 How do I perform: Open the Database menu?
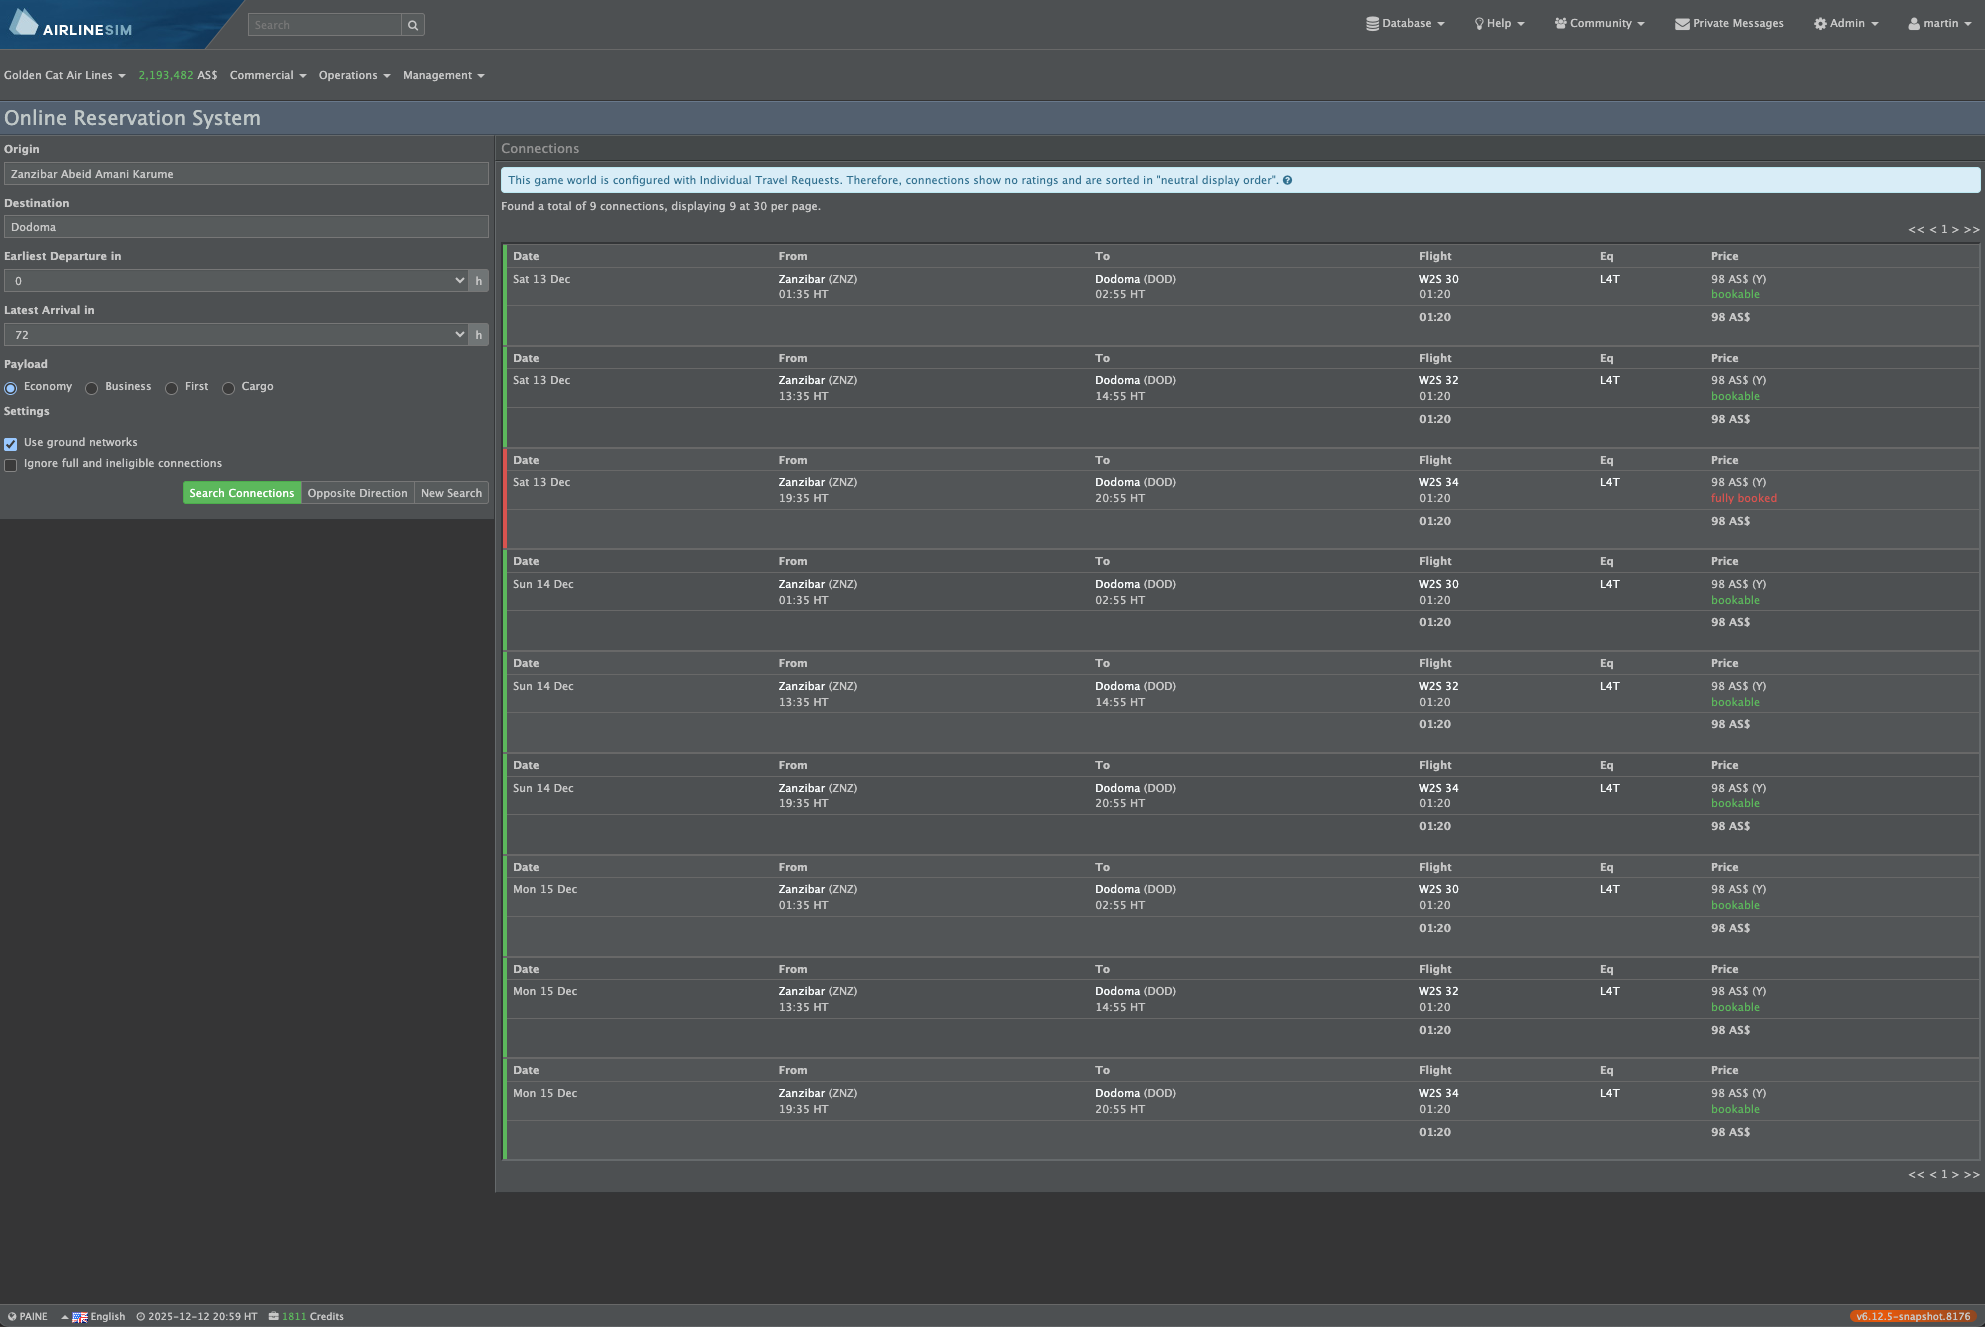(x=1405, y=24)
